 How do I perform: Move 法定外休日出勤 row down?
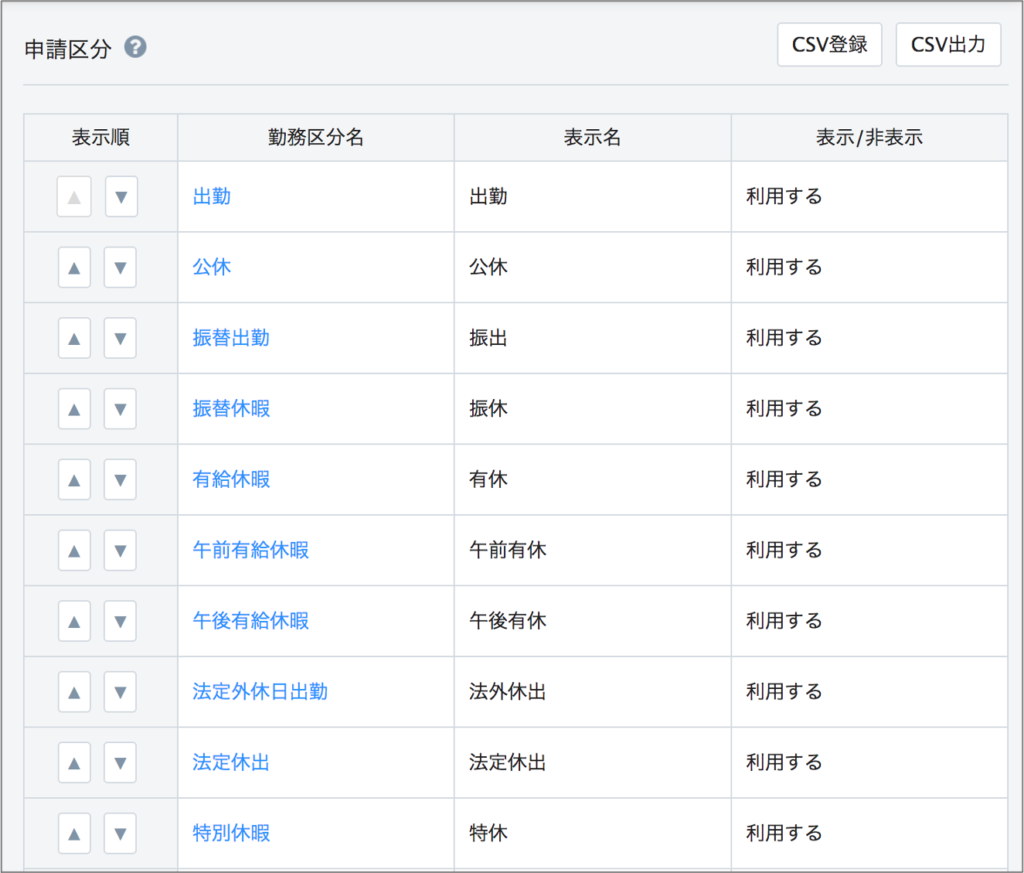[121, 691]
